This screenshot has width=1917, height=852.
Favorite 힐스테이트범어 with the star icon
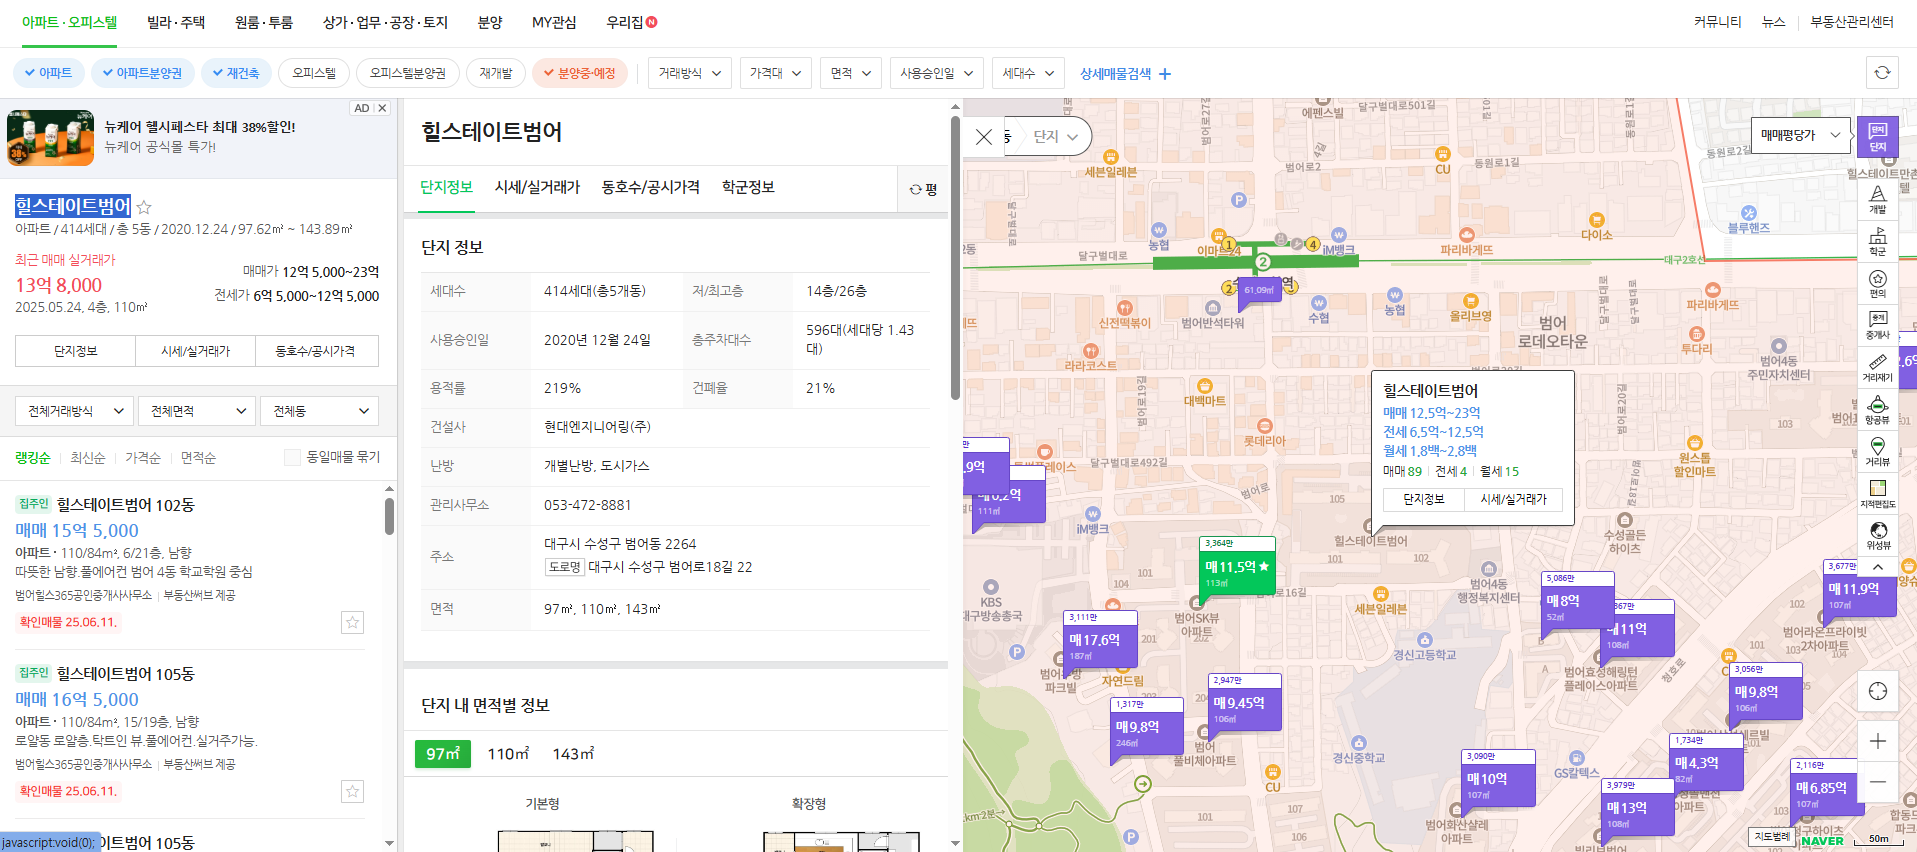coord(144,207)
